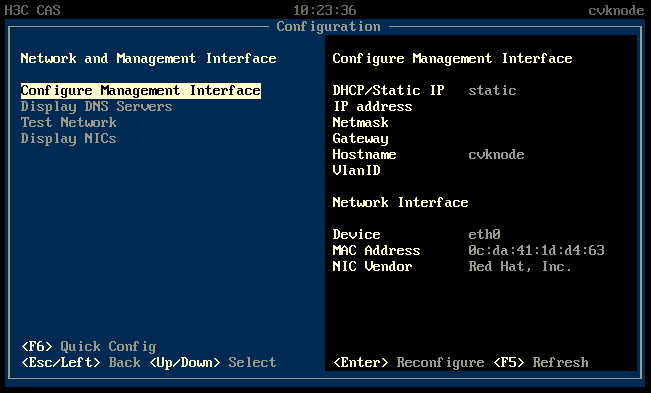
Task: Click the Esc/Left Back hint
Action: [81, 362]
